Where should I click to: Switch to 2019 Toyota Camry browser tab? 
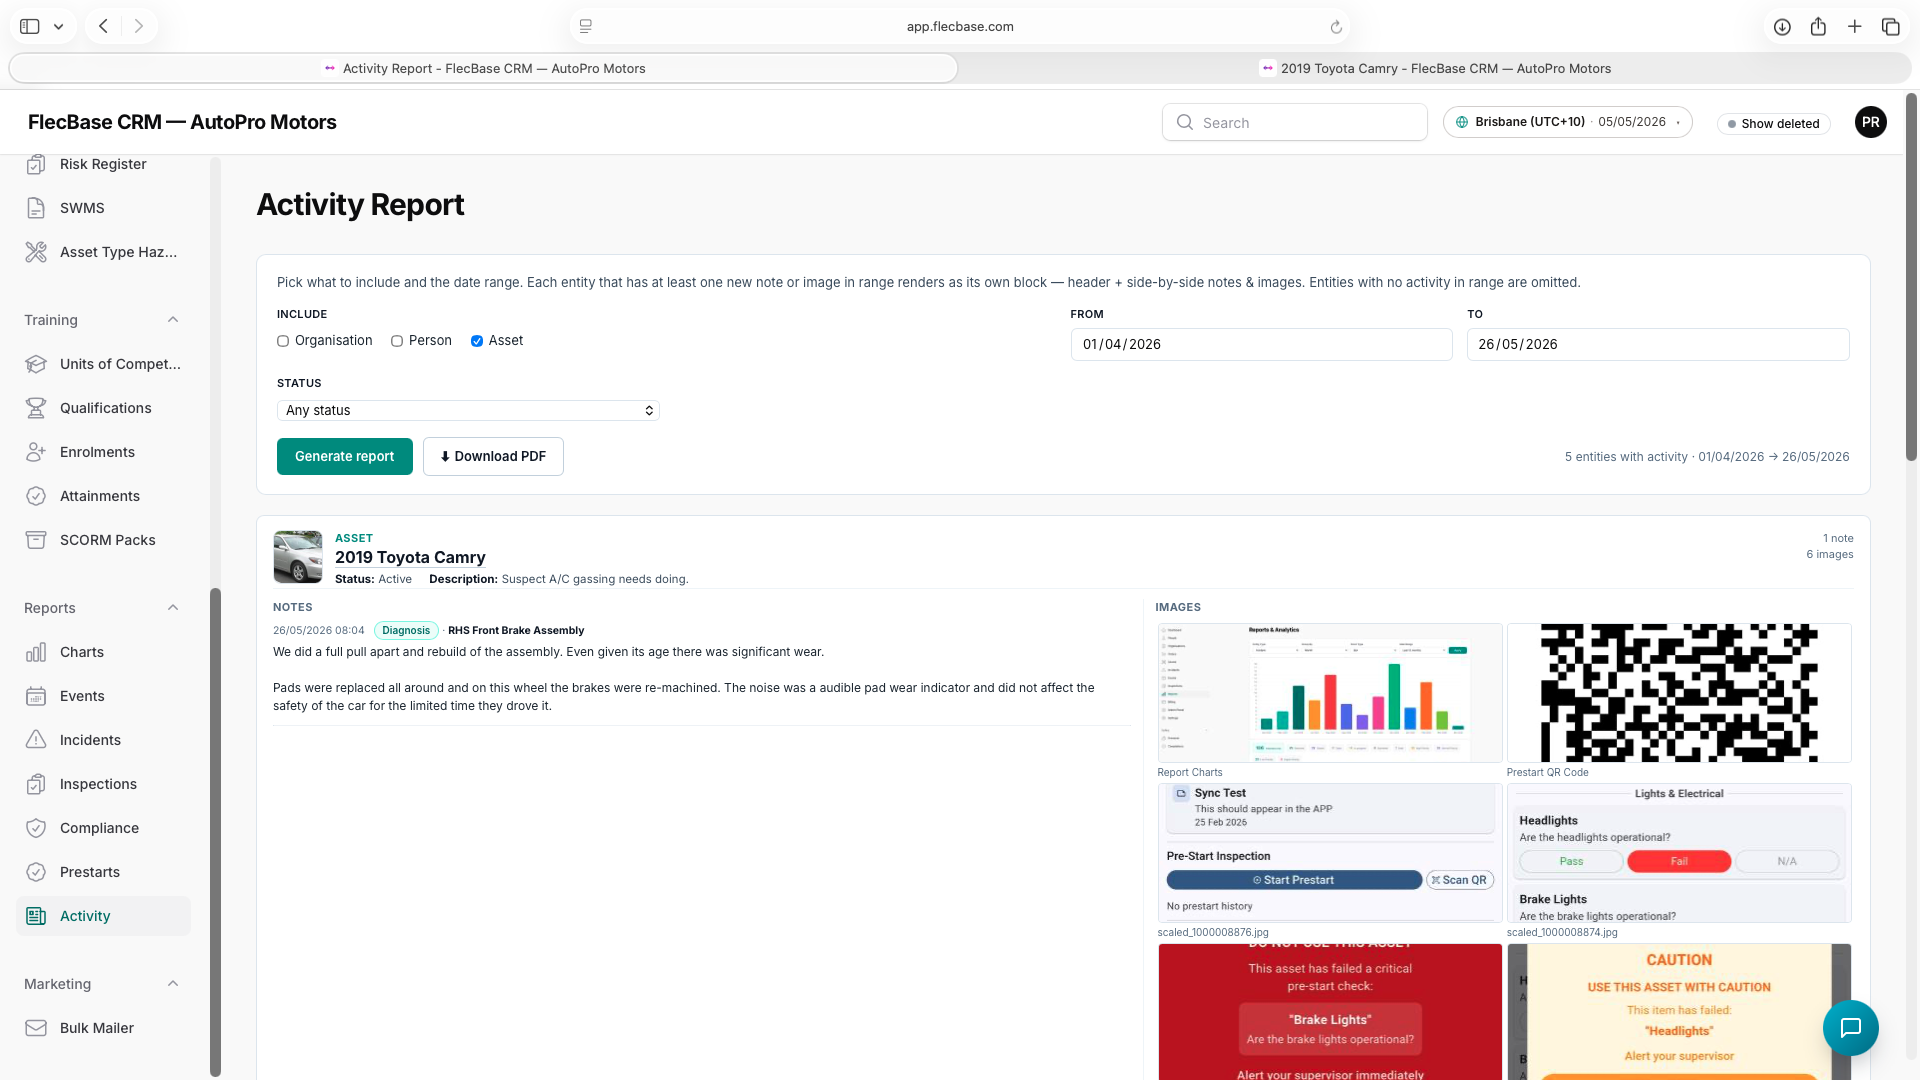point(1435,68)
